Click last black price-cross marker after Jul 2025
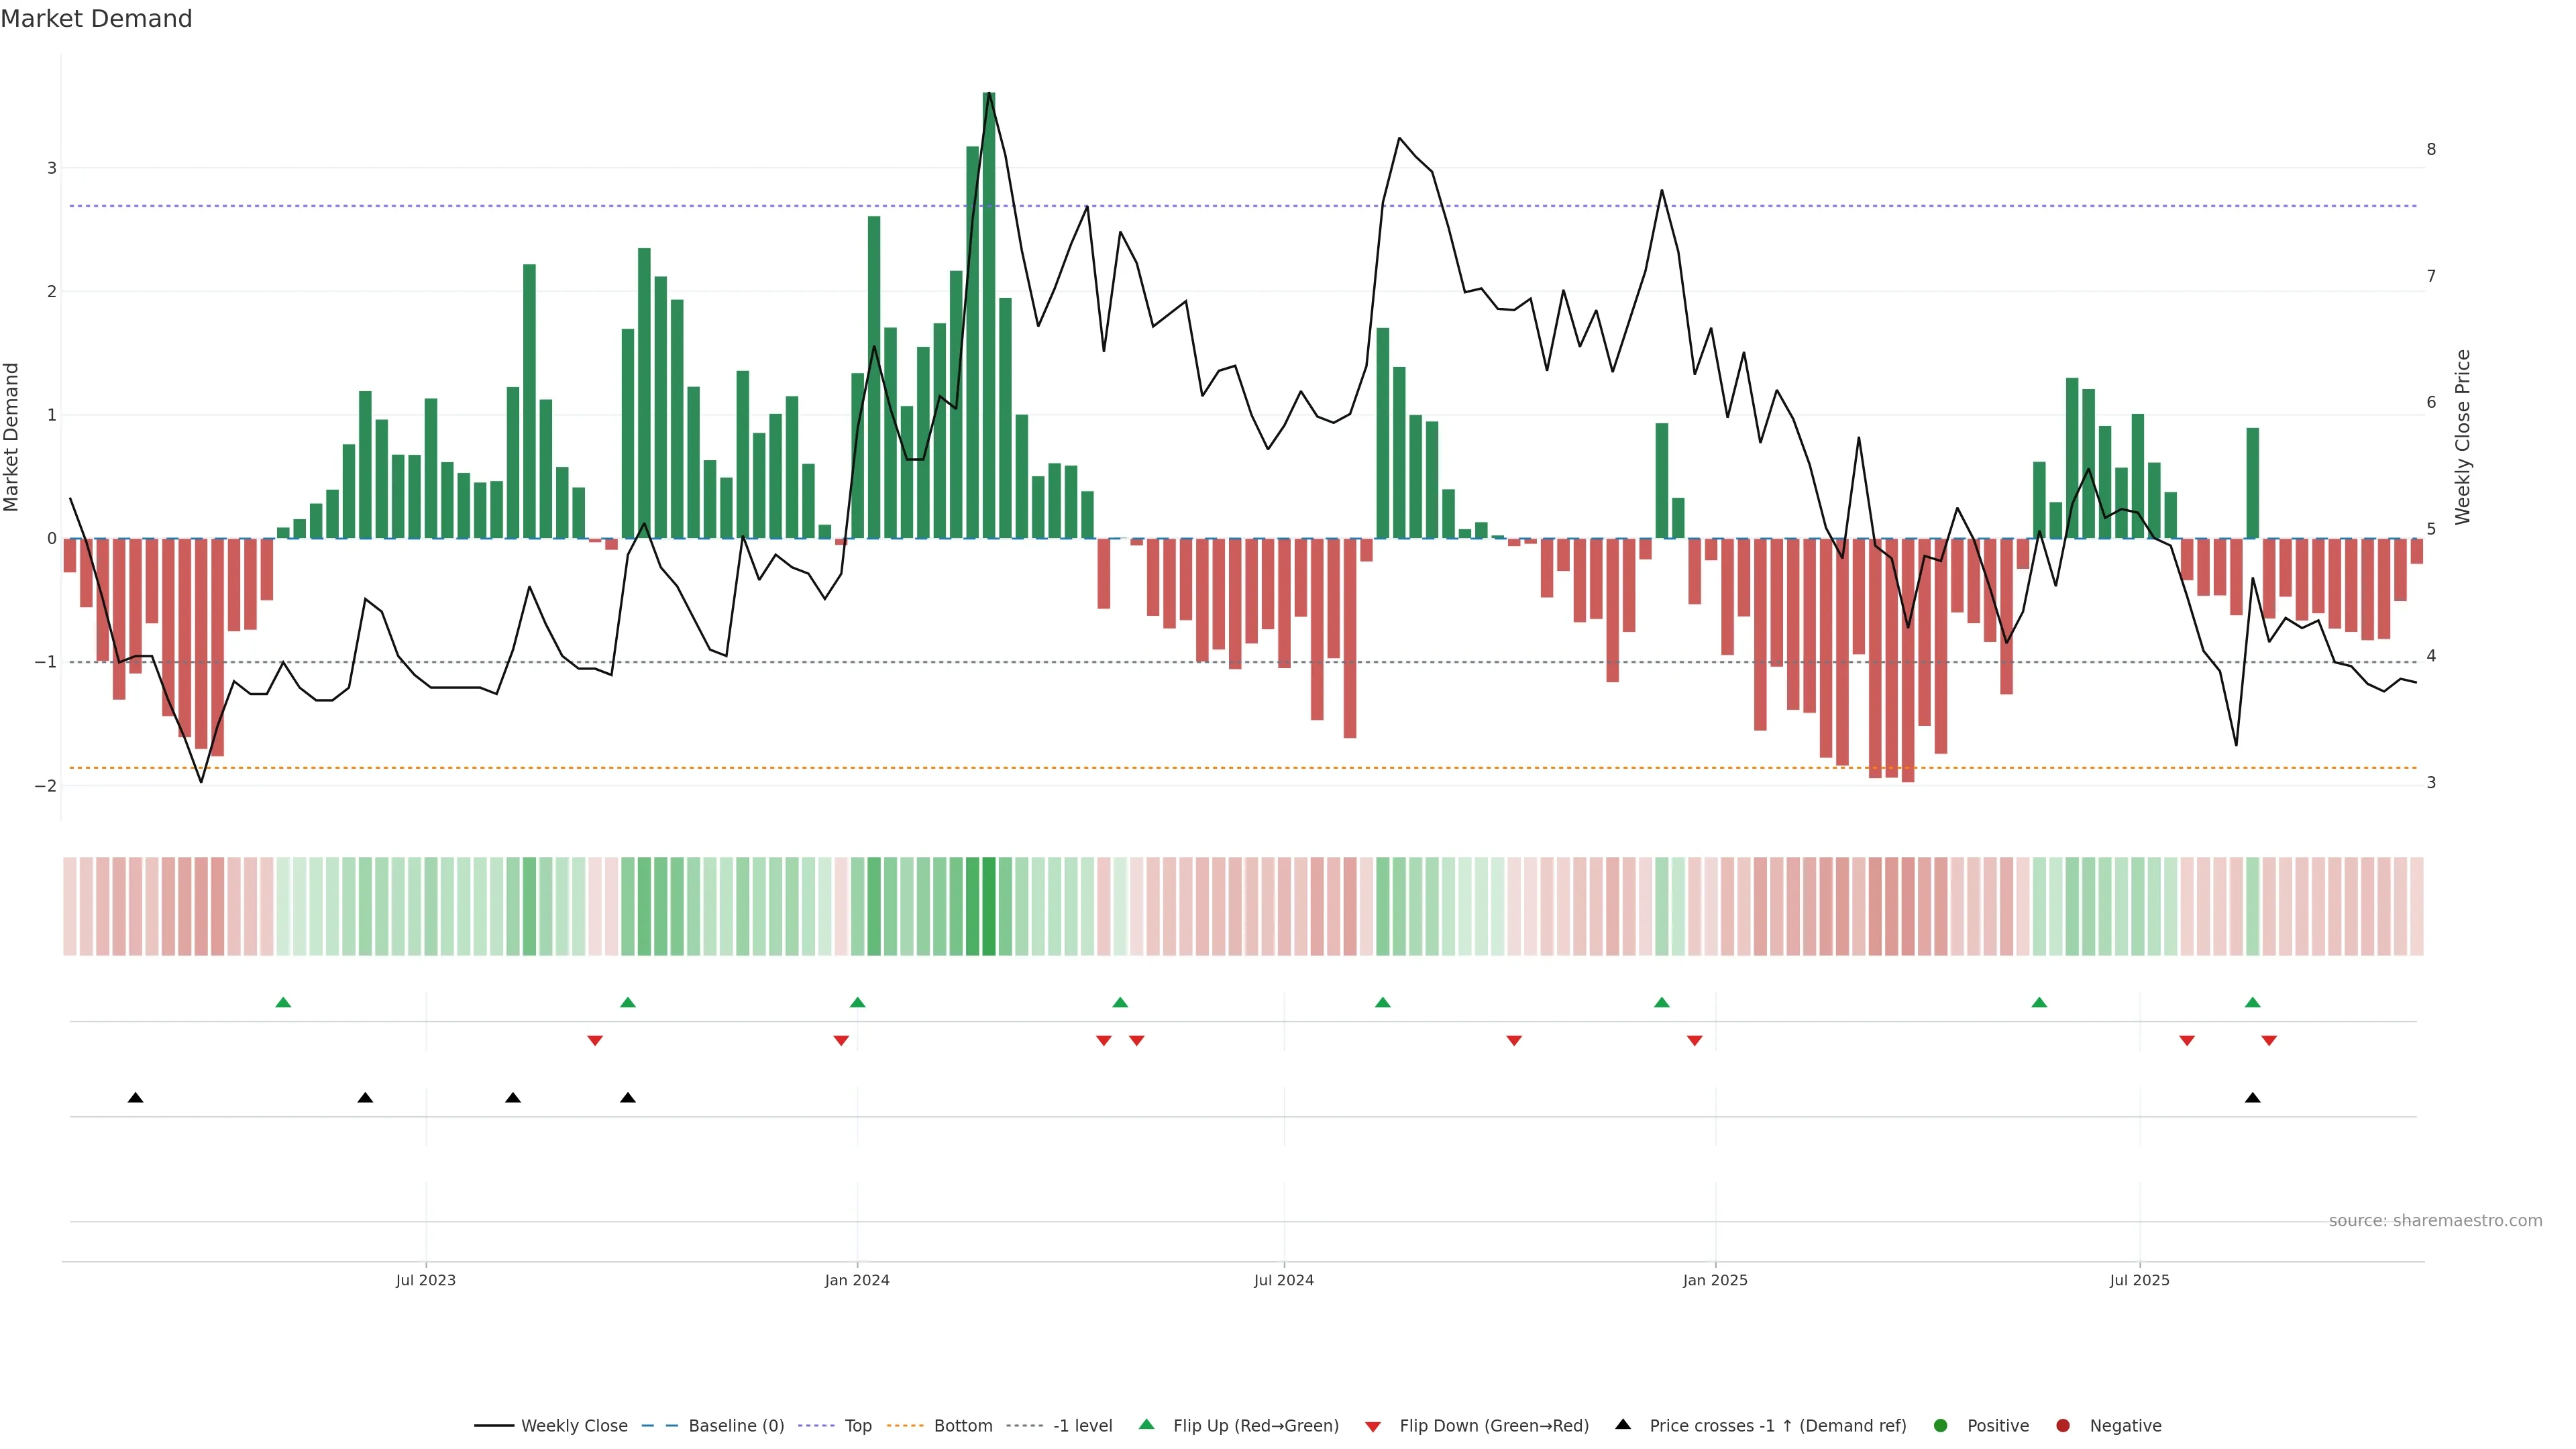2576x1449 pixels. pyautogui.click(x=2252, y=1098)
